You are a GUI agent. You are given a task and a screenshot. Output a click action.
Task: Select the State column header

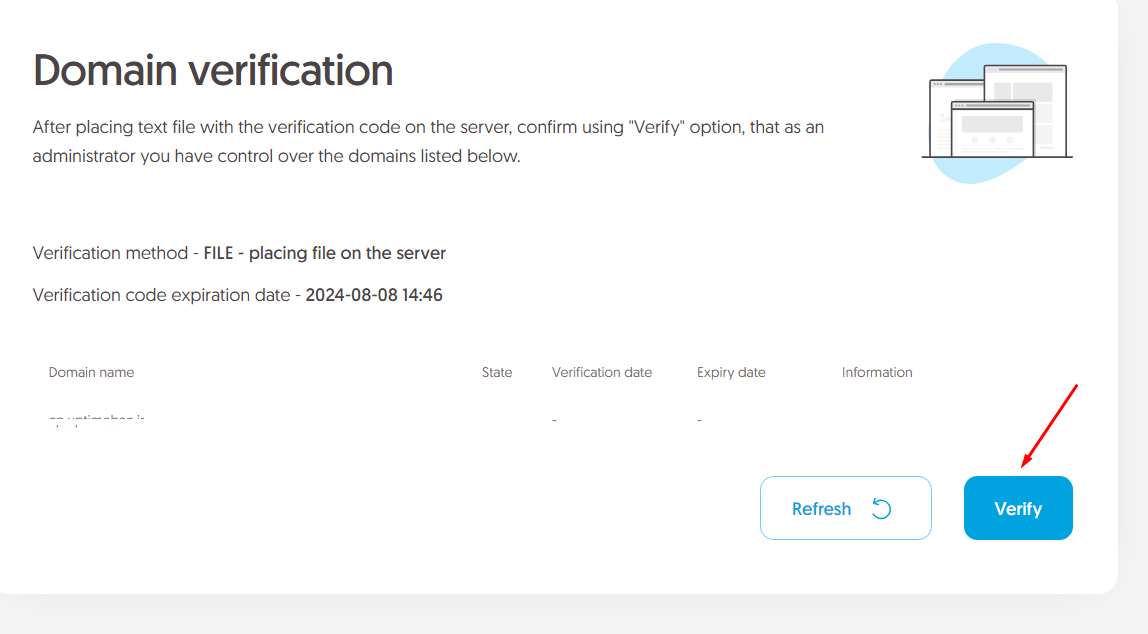coord(497,372)
